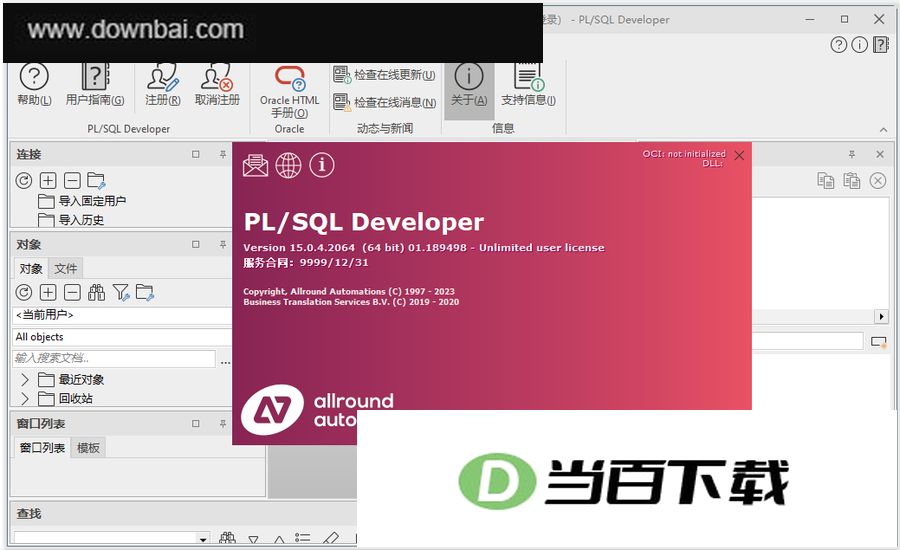This screenshot has height=550, width=900.
Task: Switch to the 对象 tab
Action: (x=31, y=269)
